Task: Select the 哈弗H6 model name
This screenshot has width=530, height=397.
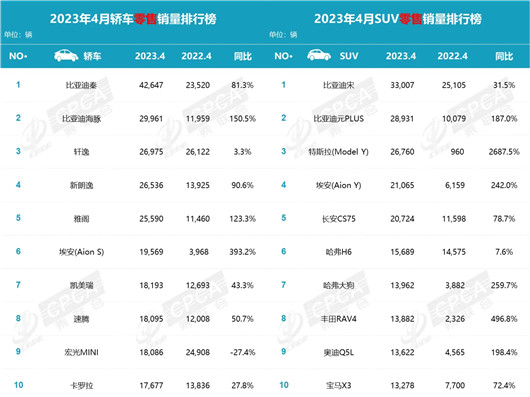Action: point(338,252)
